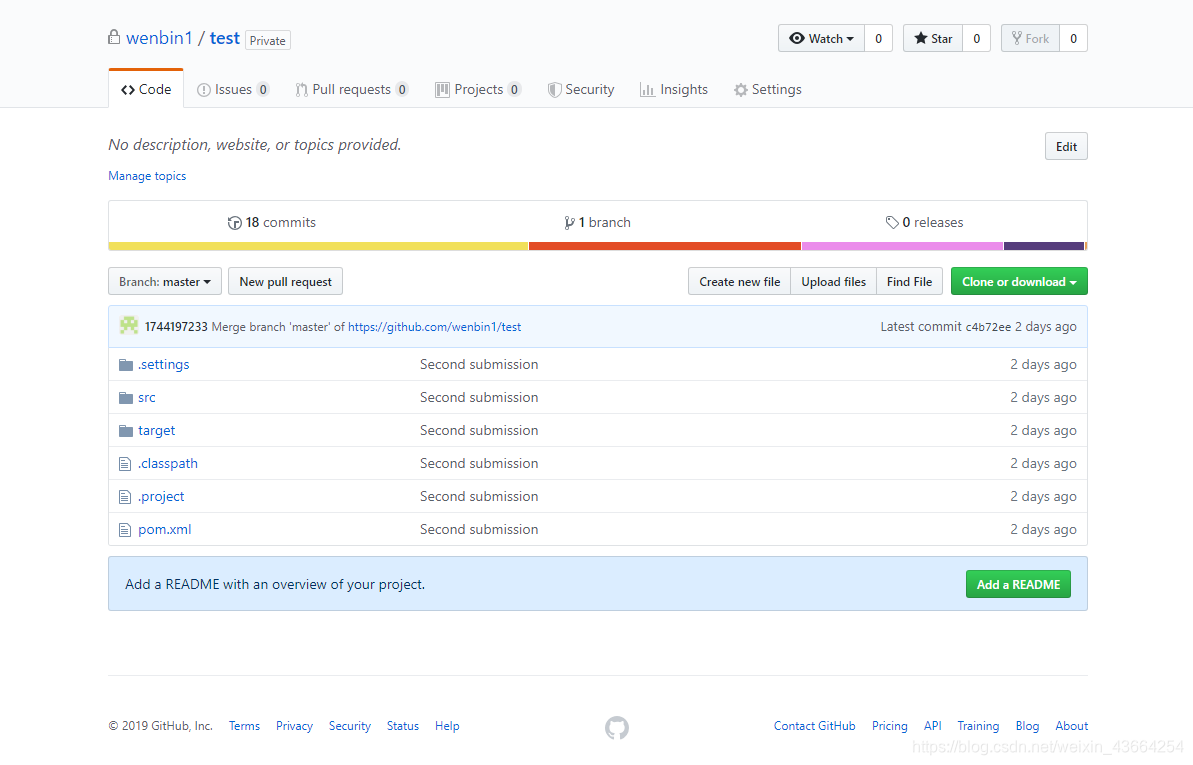Click the Fork button
The image size is (1193, 765).
(1030, 38)
